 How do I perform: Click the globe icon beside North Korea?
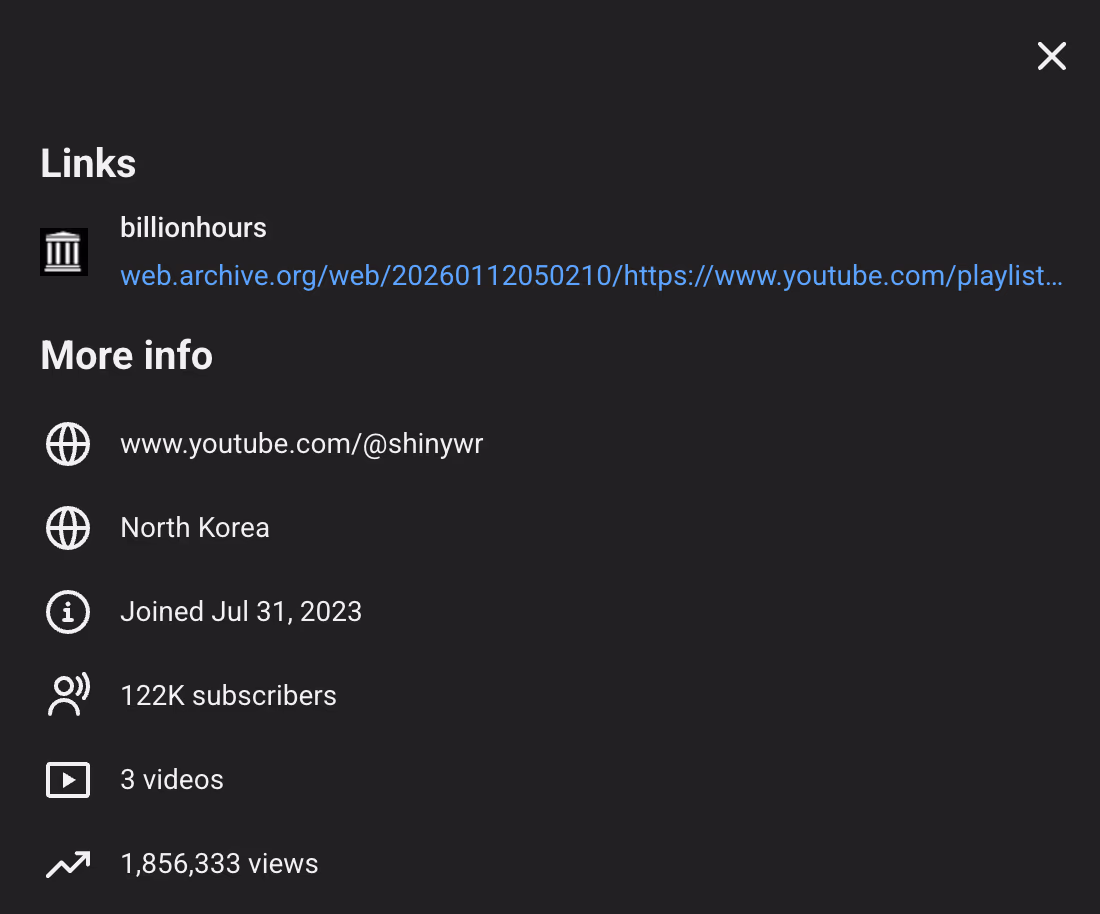click(68, 528)
